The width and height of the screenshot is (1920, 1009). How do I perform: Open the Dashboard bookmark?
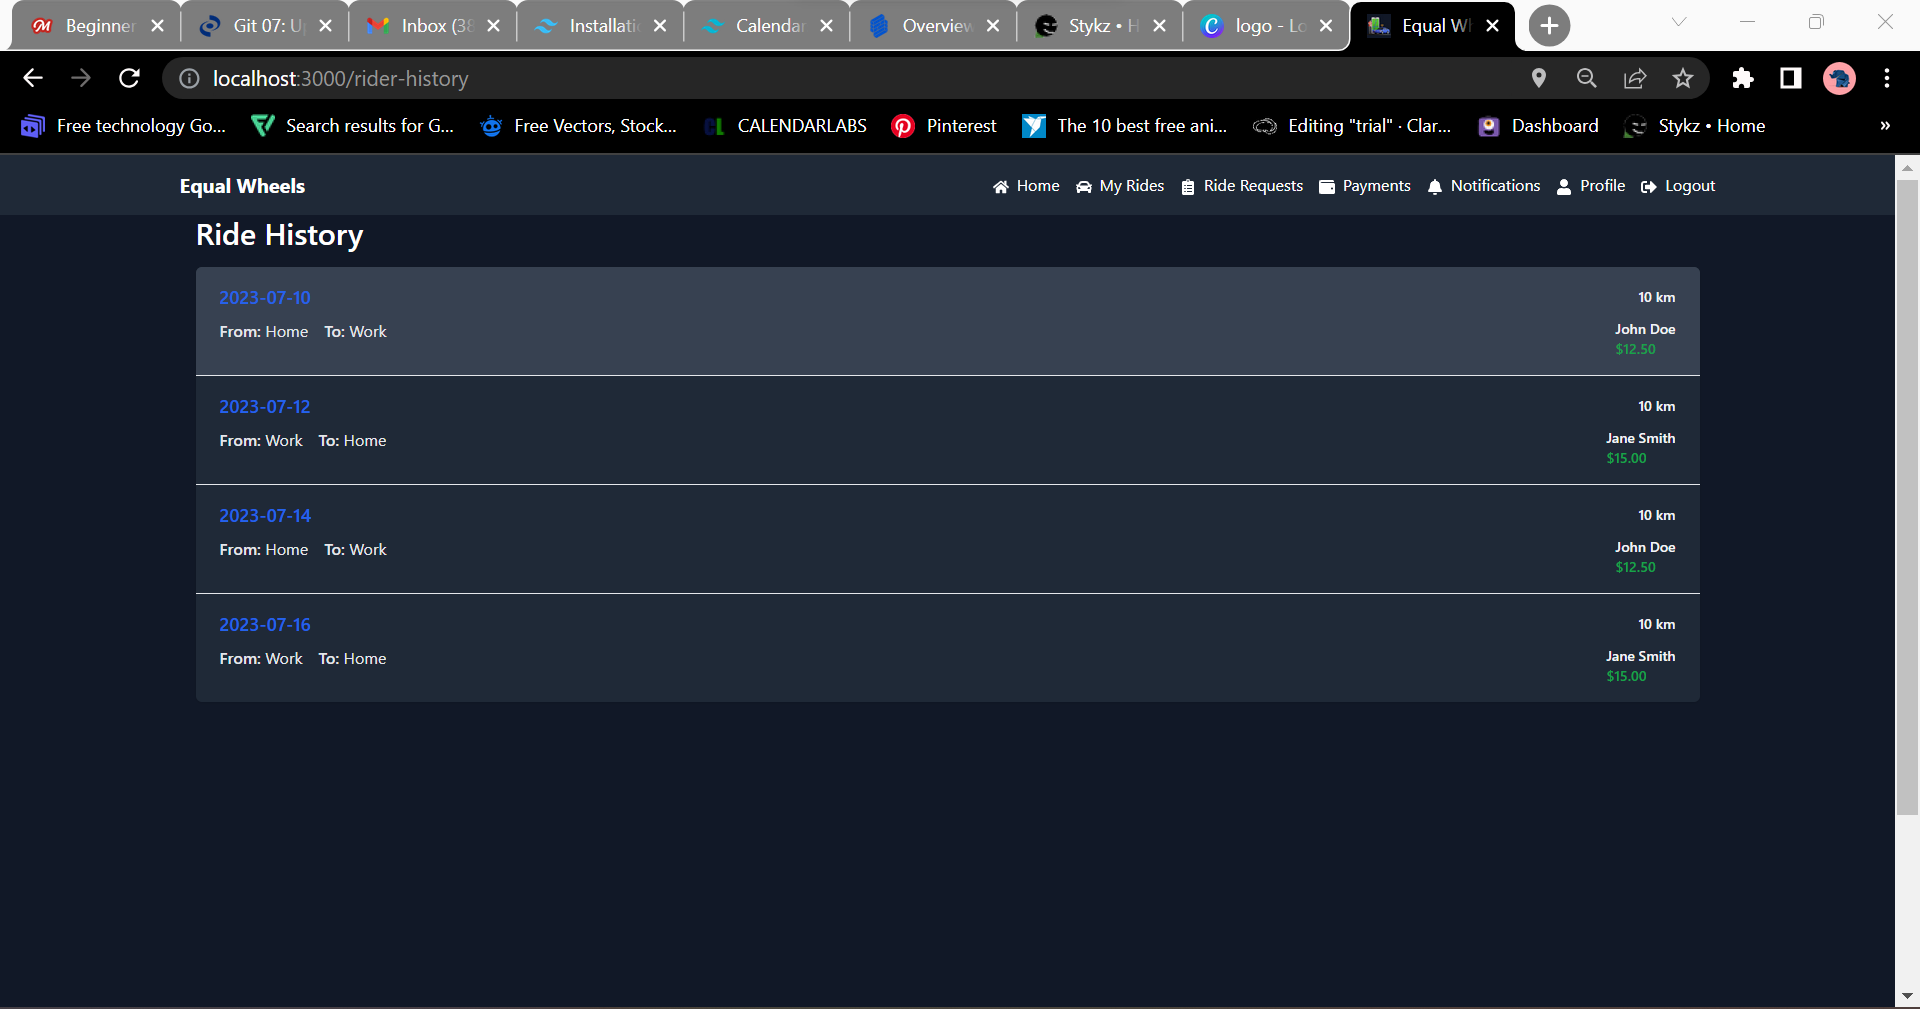1539,126
